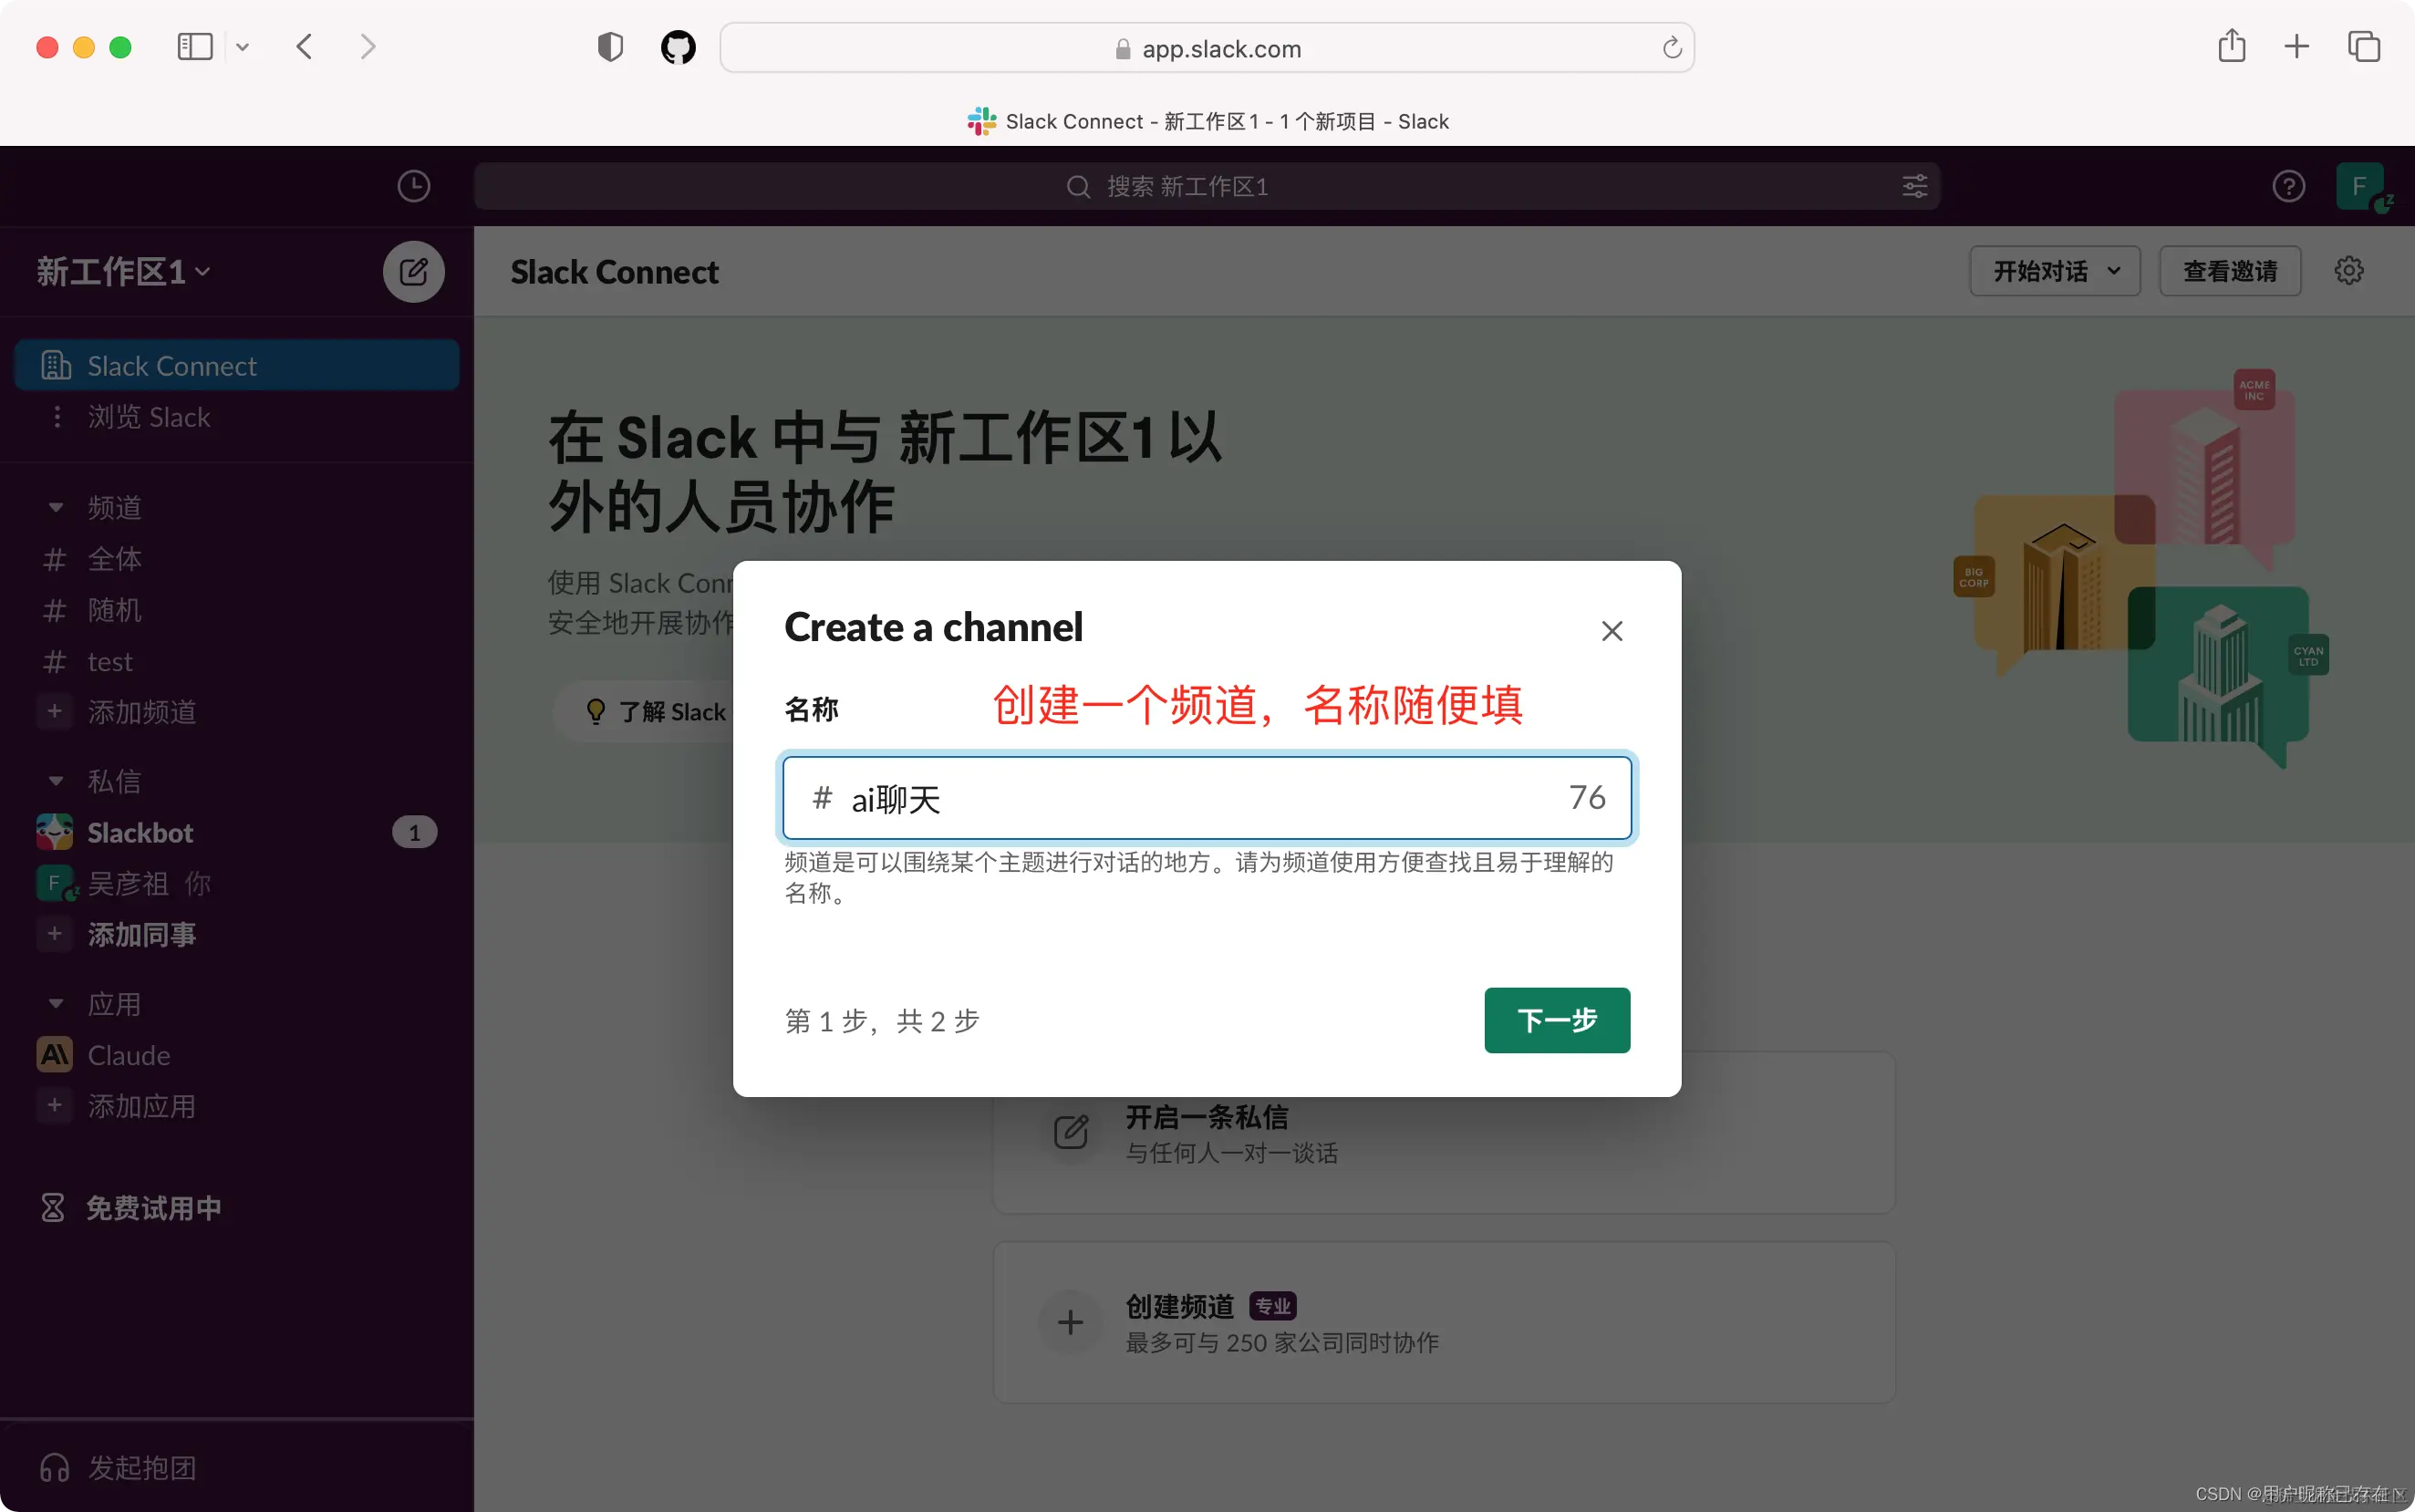Open a new tab with the plus icon

tap(2297, 46)
